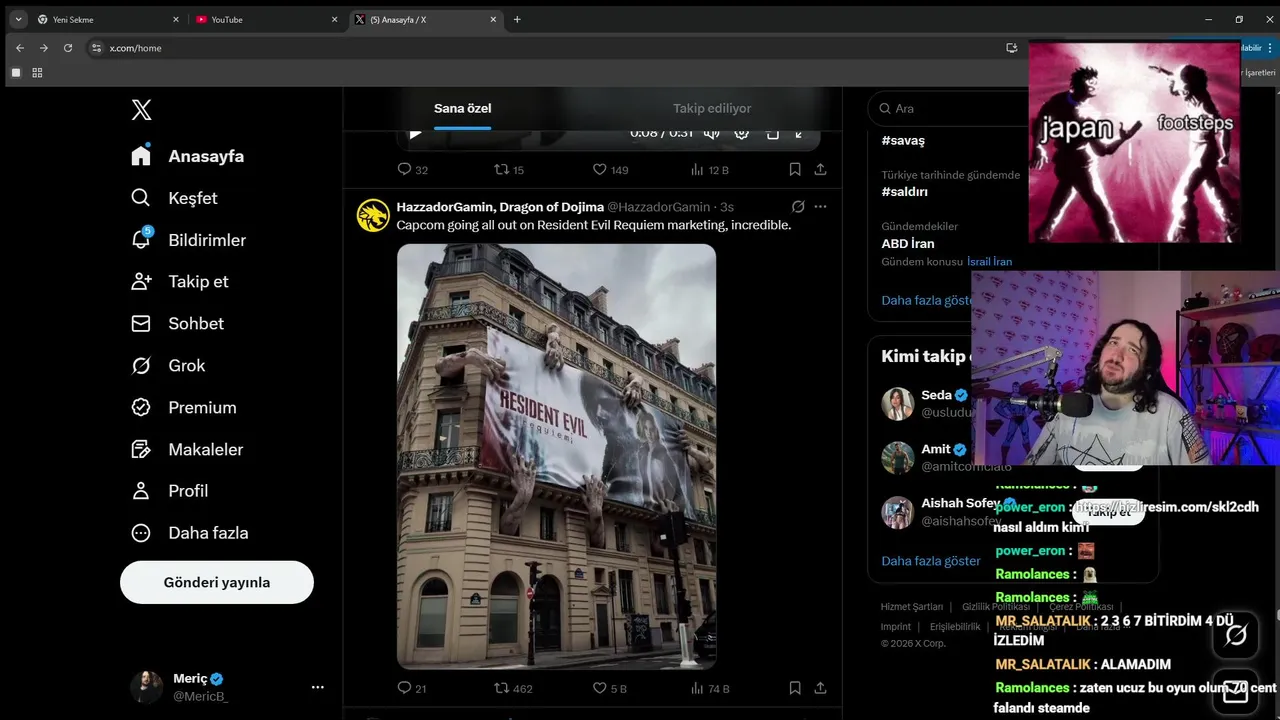Image resolution: width=1280 pixels, height=720 pixels.
Task: Switch to Sana özel tab
Action: (462, 108)
